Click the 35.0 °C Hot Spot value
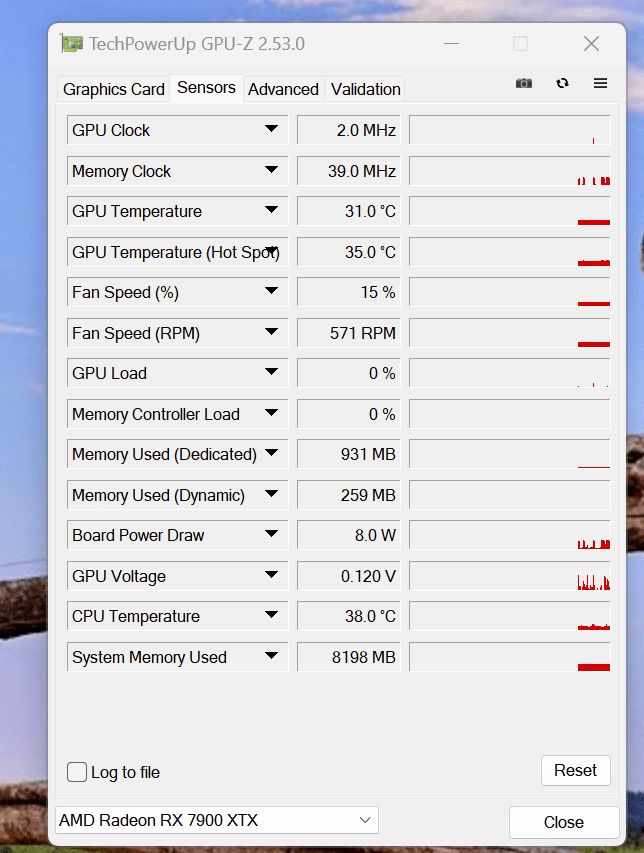The width and height of the screenshot is (644, 853). (x=349, y=252)
